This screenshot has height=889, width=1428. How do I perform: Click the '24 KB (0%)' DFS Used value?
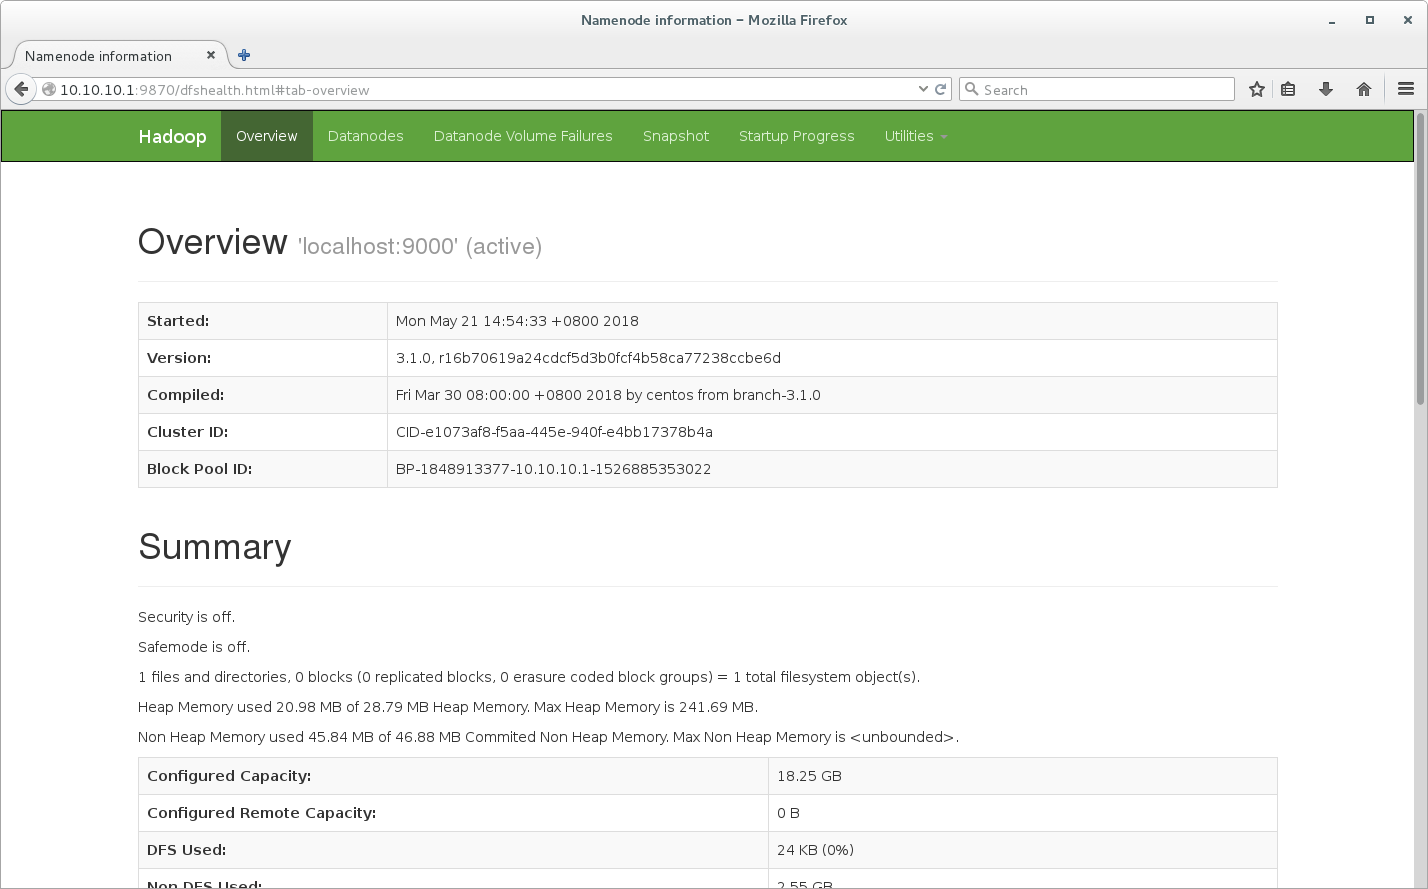point(815,850)
